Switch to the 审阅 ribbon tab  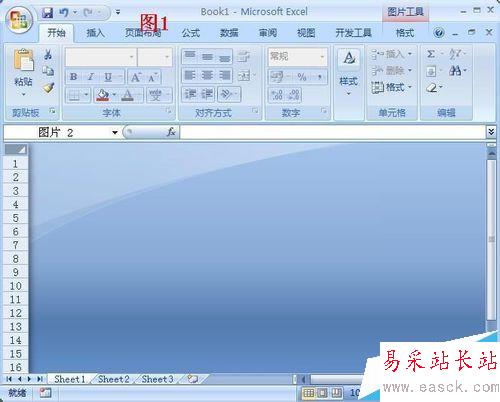pyautogui.click(x=268, y=33)
